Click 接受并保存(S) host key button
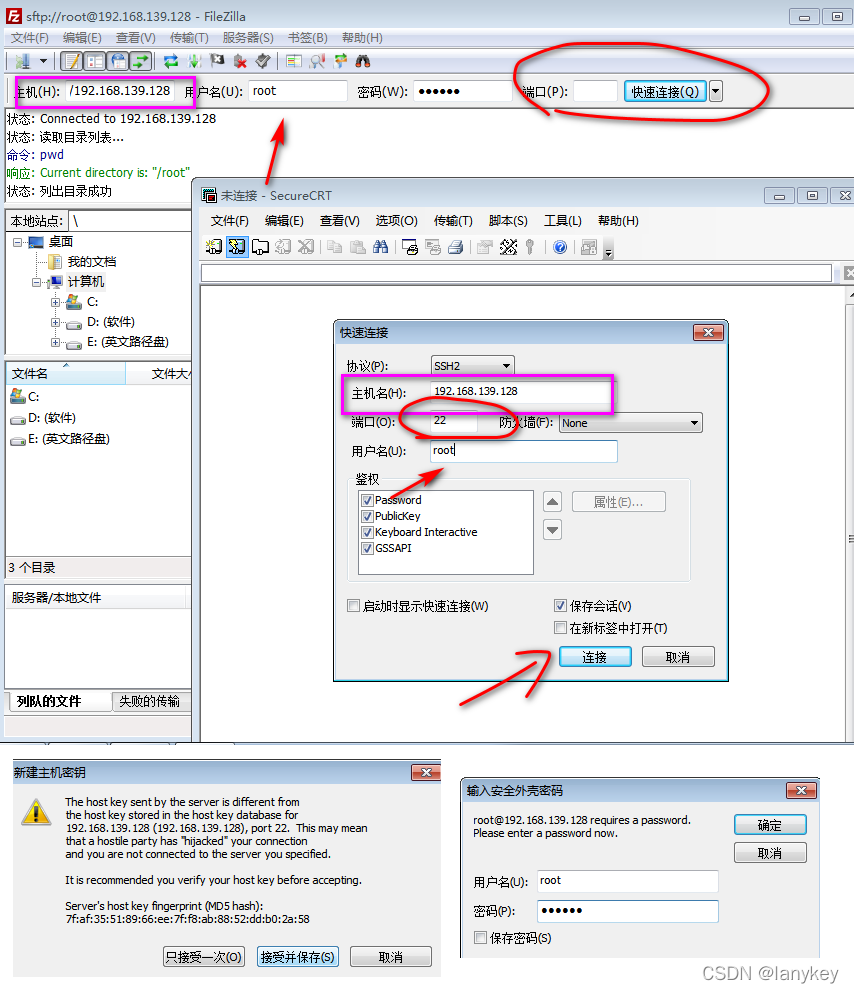 click(298, 956)
